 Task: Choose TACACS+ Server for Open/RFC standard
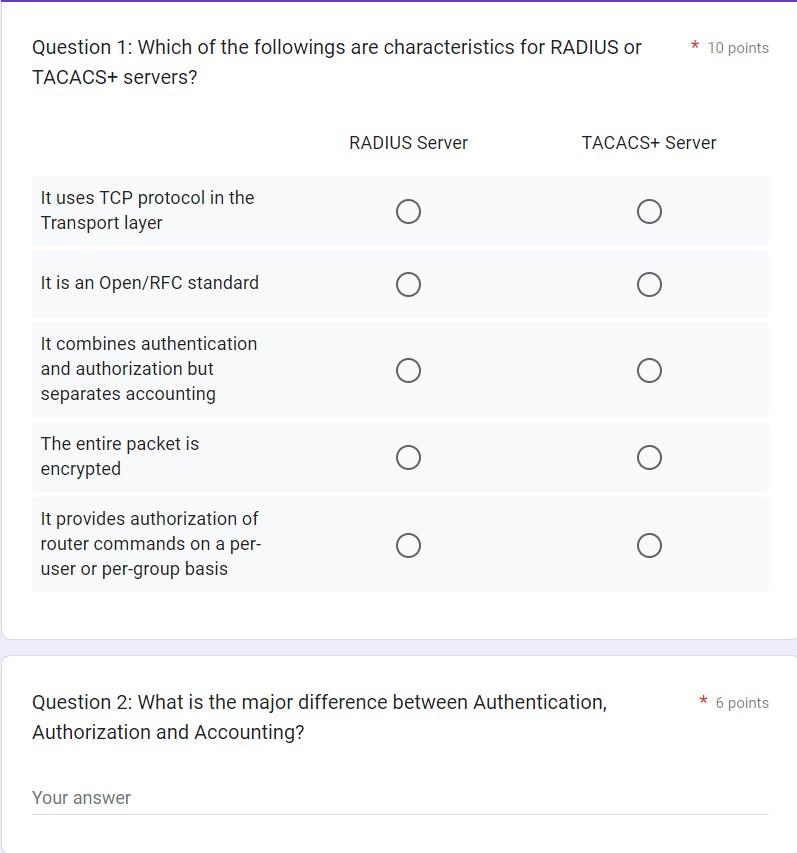(x=649, y=285)
